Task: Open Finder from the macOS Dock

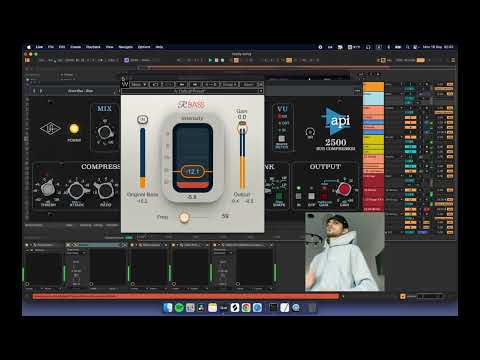Action: tap(168, 308)
